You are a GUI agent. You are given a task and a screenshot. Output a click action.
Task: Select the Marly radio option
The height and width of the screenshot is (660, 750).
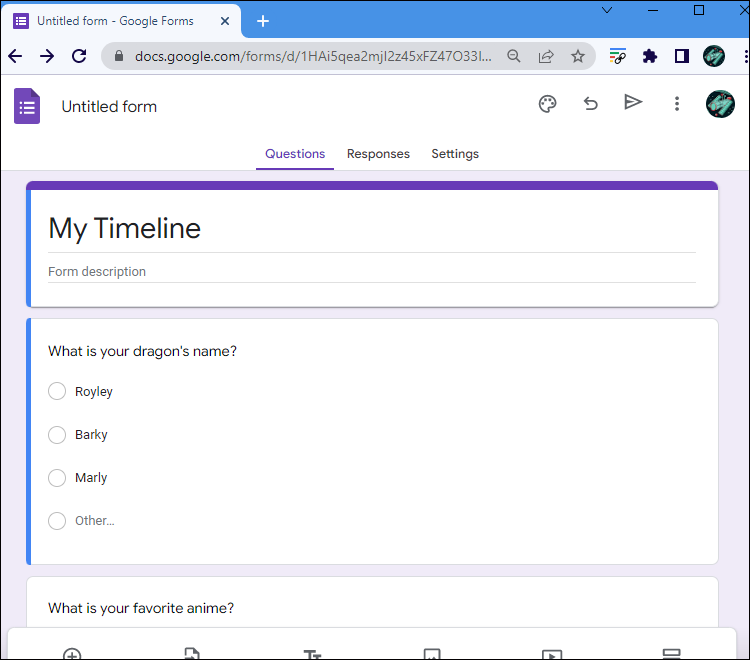point(57,478)
